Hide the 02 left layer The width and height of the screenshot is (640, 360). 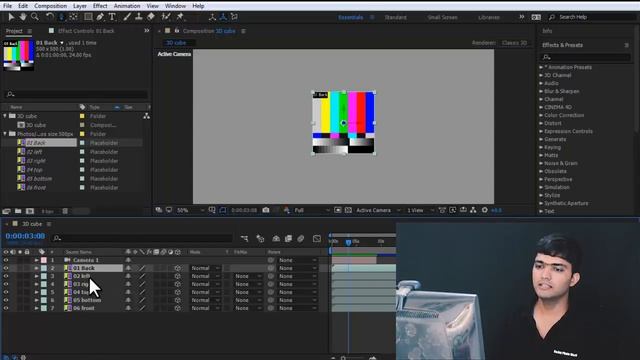[x=6, y=276]
